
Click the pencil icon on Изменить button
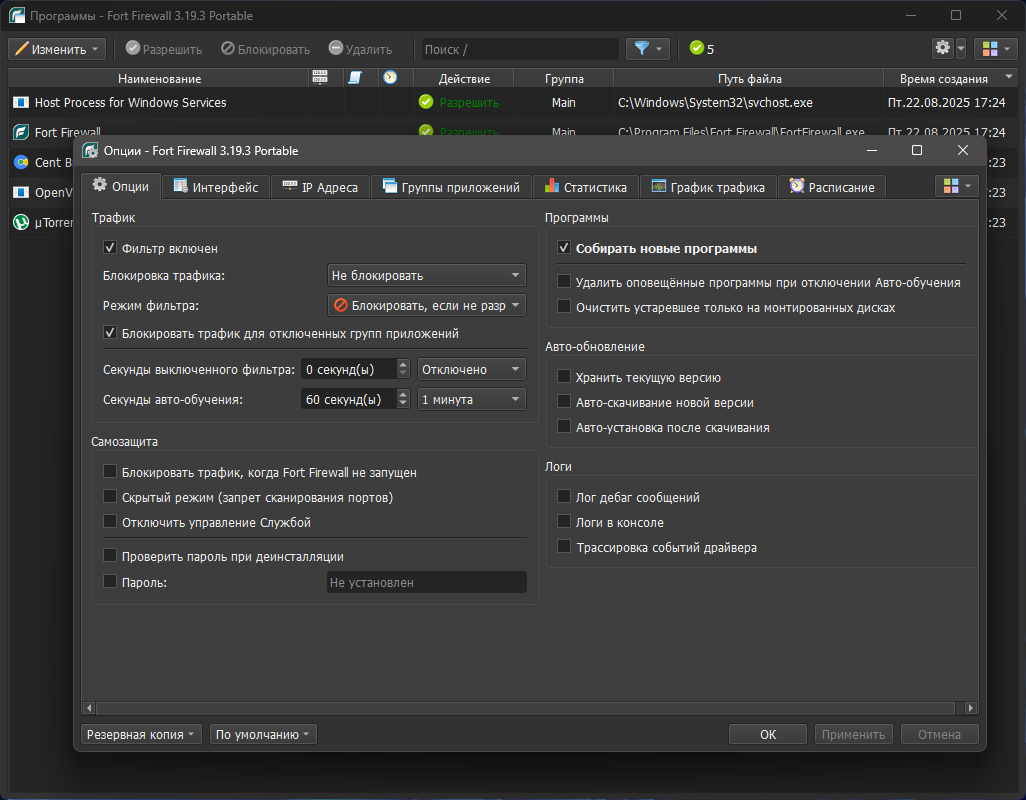[x=22, y=49]
